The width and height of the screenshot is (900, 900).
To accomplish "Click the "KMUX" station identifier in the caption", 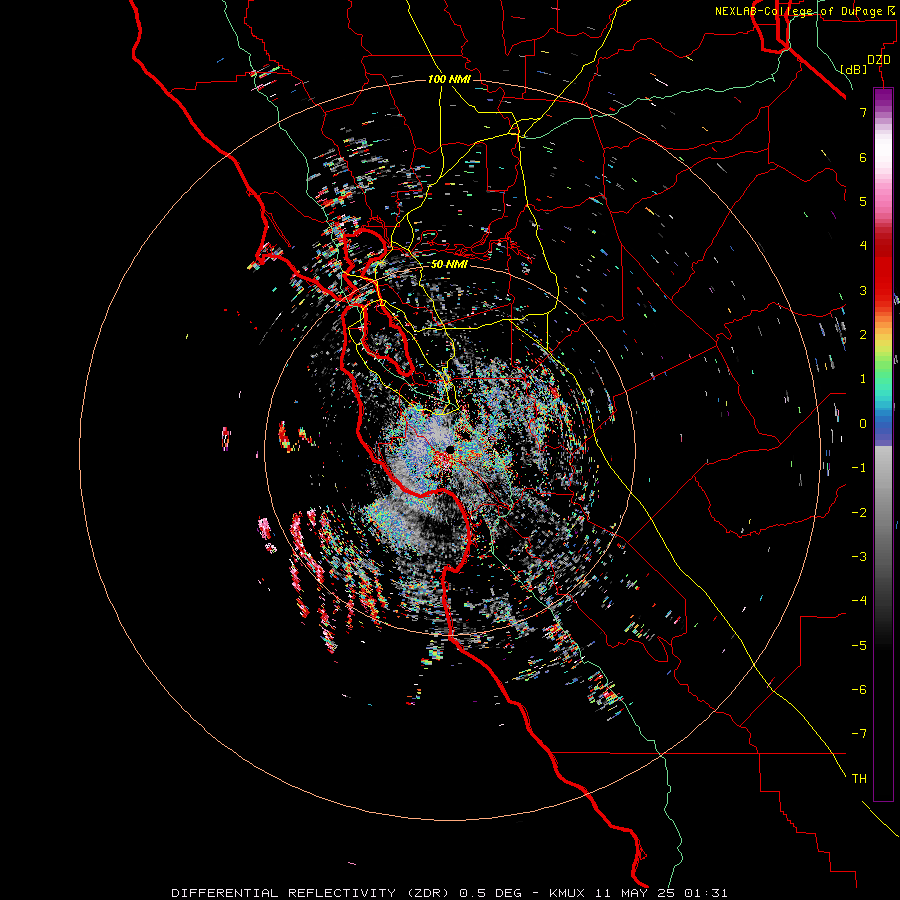I will click(567, 893).
